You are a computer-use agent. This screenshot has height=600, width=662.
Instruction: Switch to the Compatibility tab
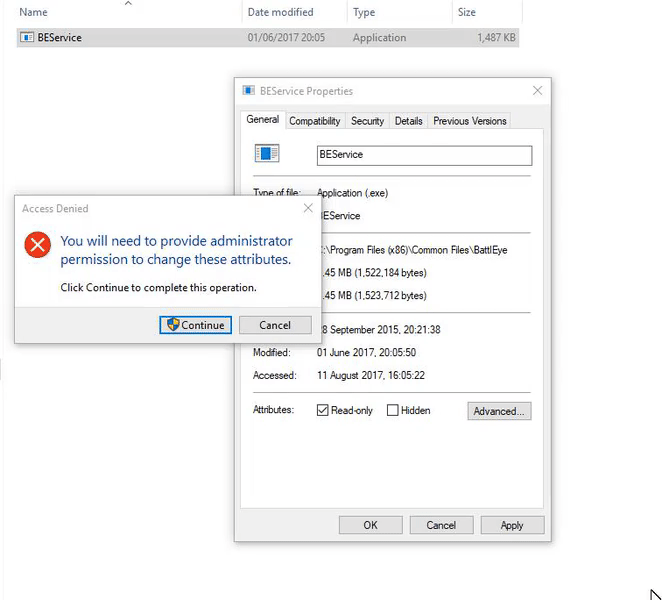tap(315, 121)
